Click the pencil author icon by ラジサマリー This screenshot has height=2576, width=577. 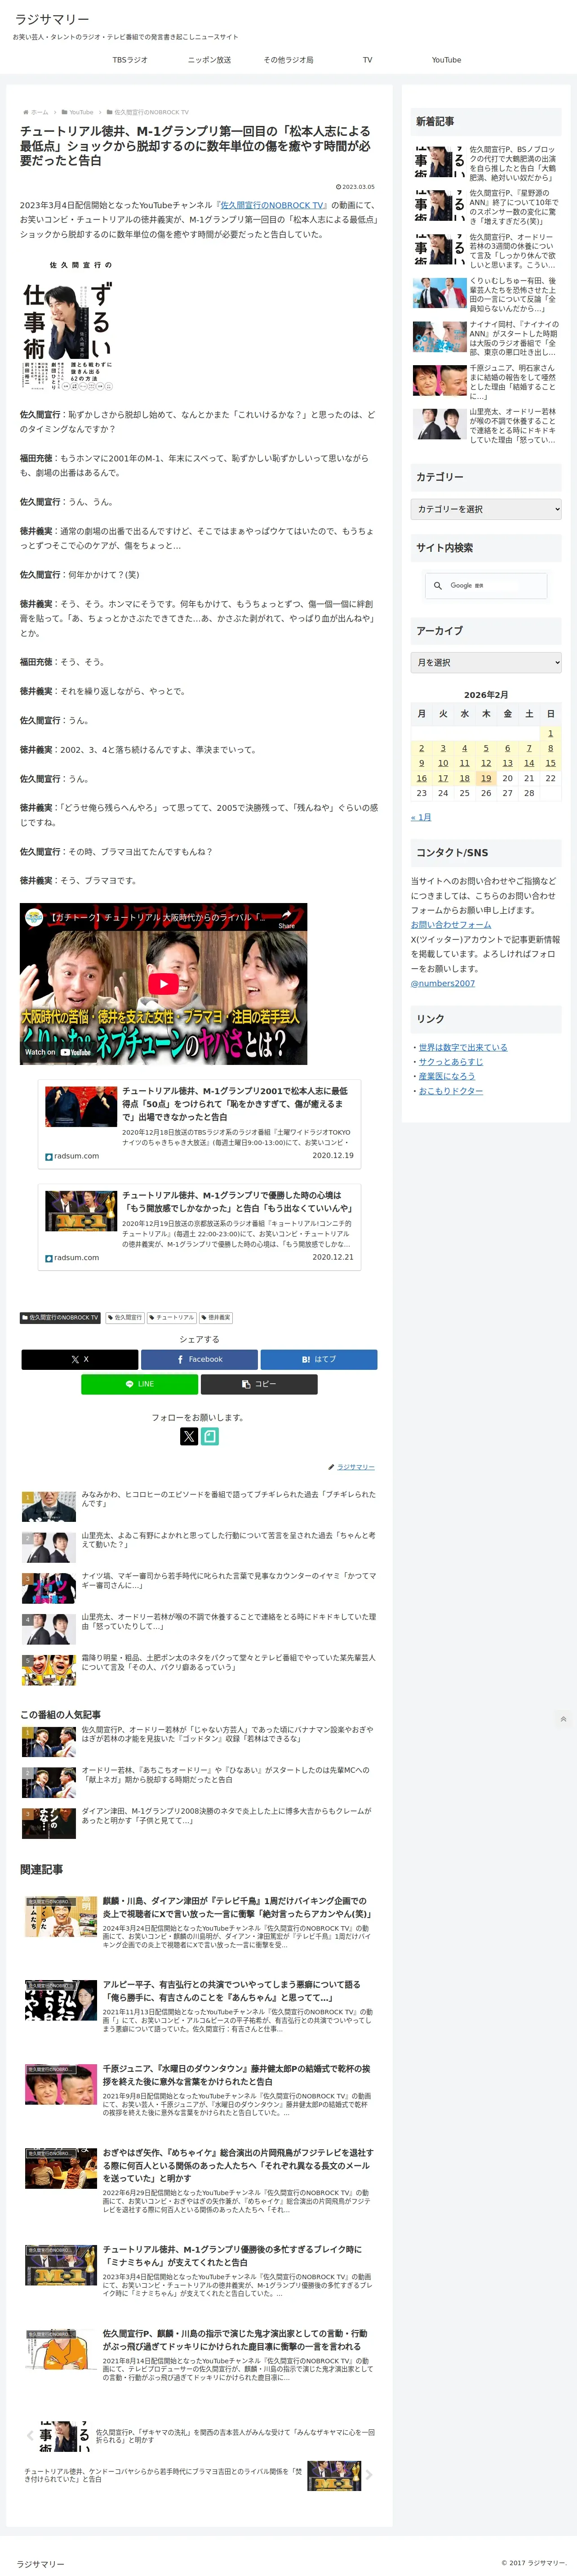click(331, 1467)
